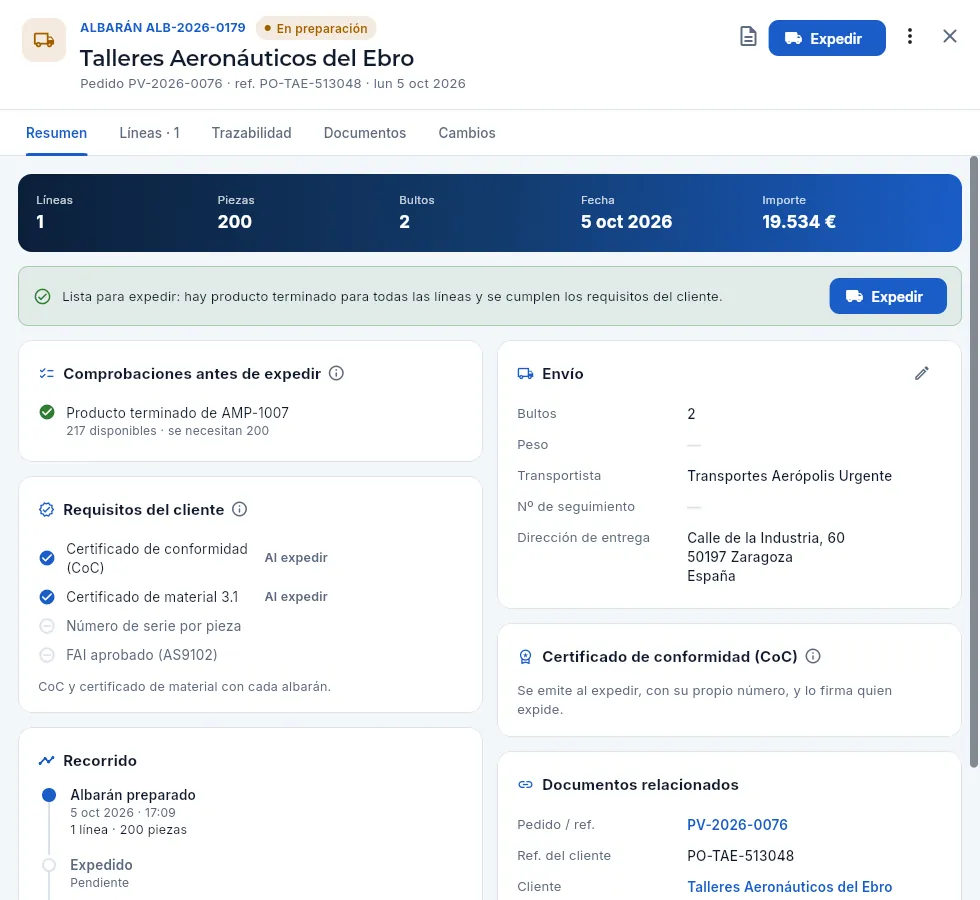The height and width of the screenshot is (900, 980).
Task: Edit the Envío details with pencil icon
Action: pos(922,374)
